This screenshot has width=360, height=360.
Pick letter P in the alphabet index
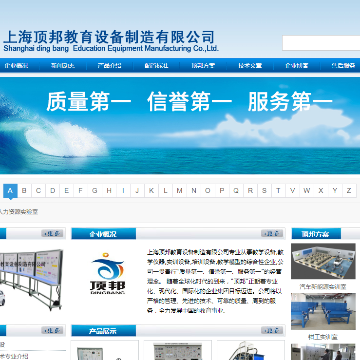222,191
